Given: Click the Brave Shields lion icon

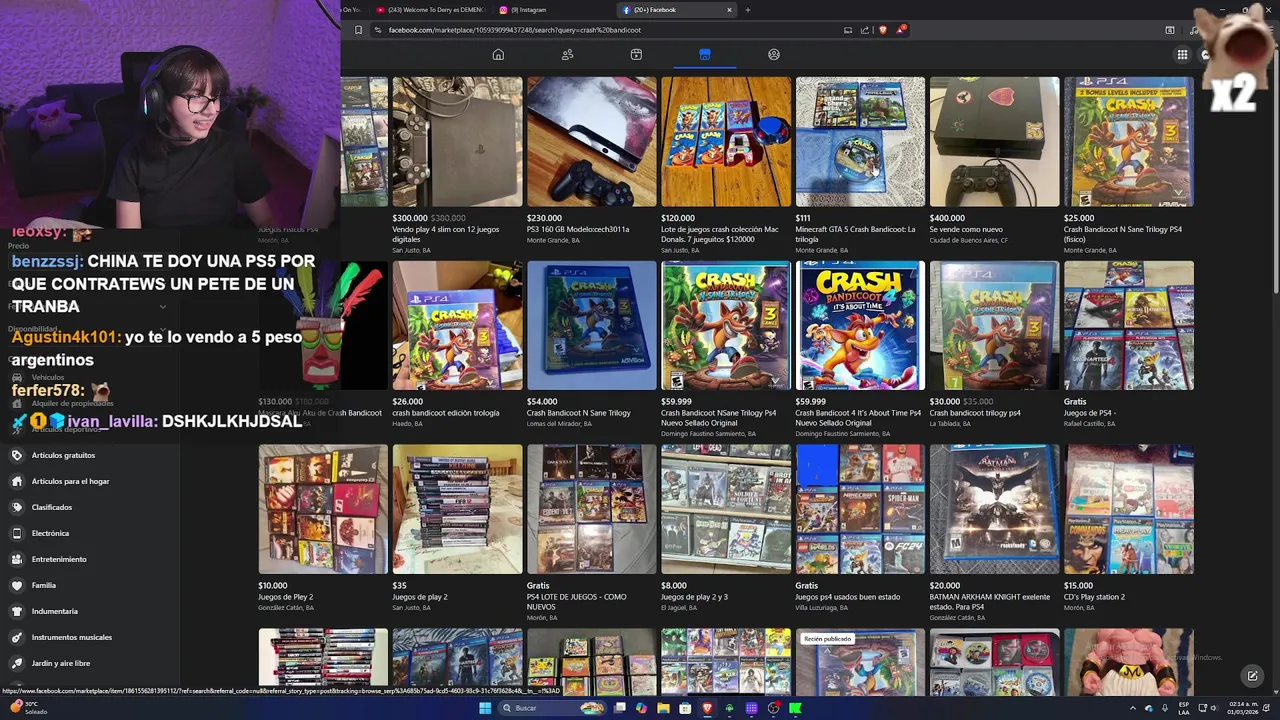Looking at the screenshot, I should pyautogui.click(x=882, y=30).
